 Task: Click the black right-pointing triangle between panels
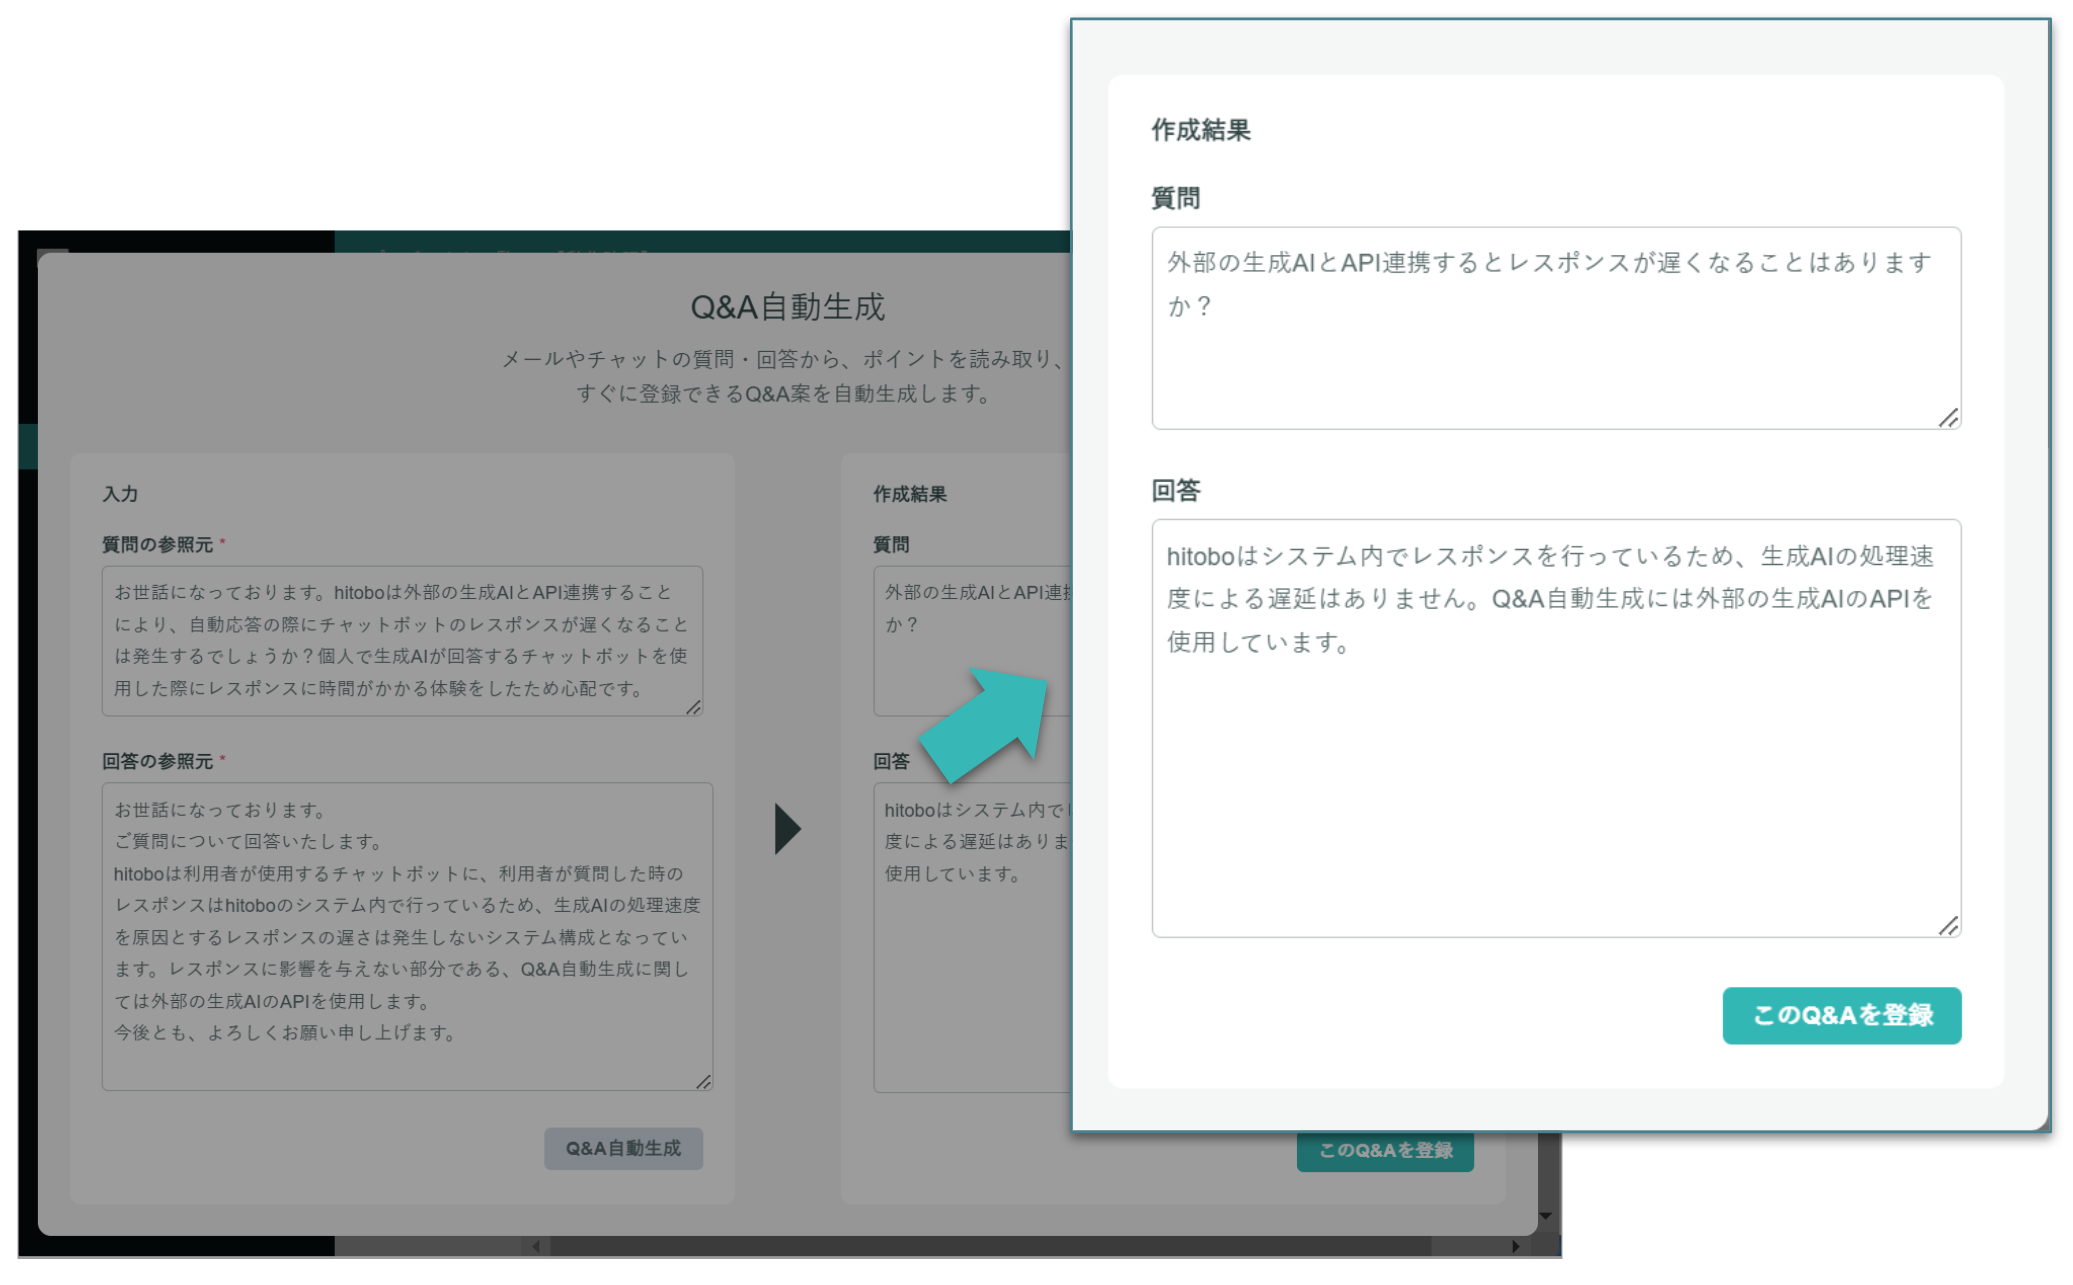[787, 828]
